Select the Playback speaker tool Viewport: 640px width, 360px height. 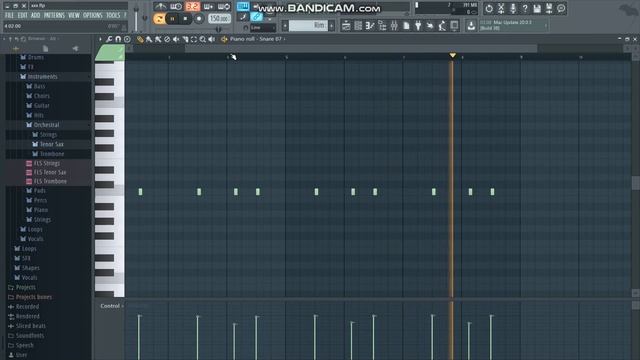coord(212,39)
